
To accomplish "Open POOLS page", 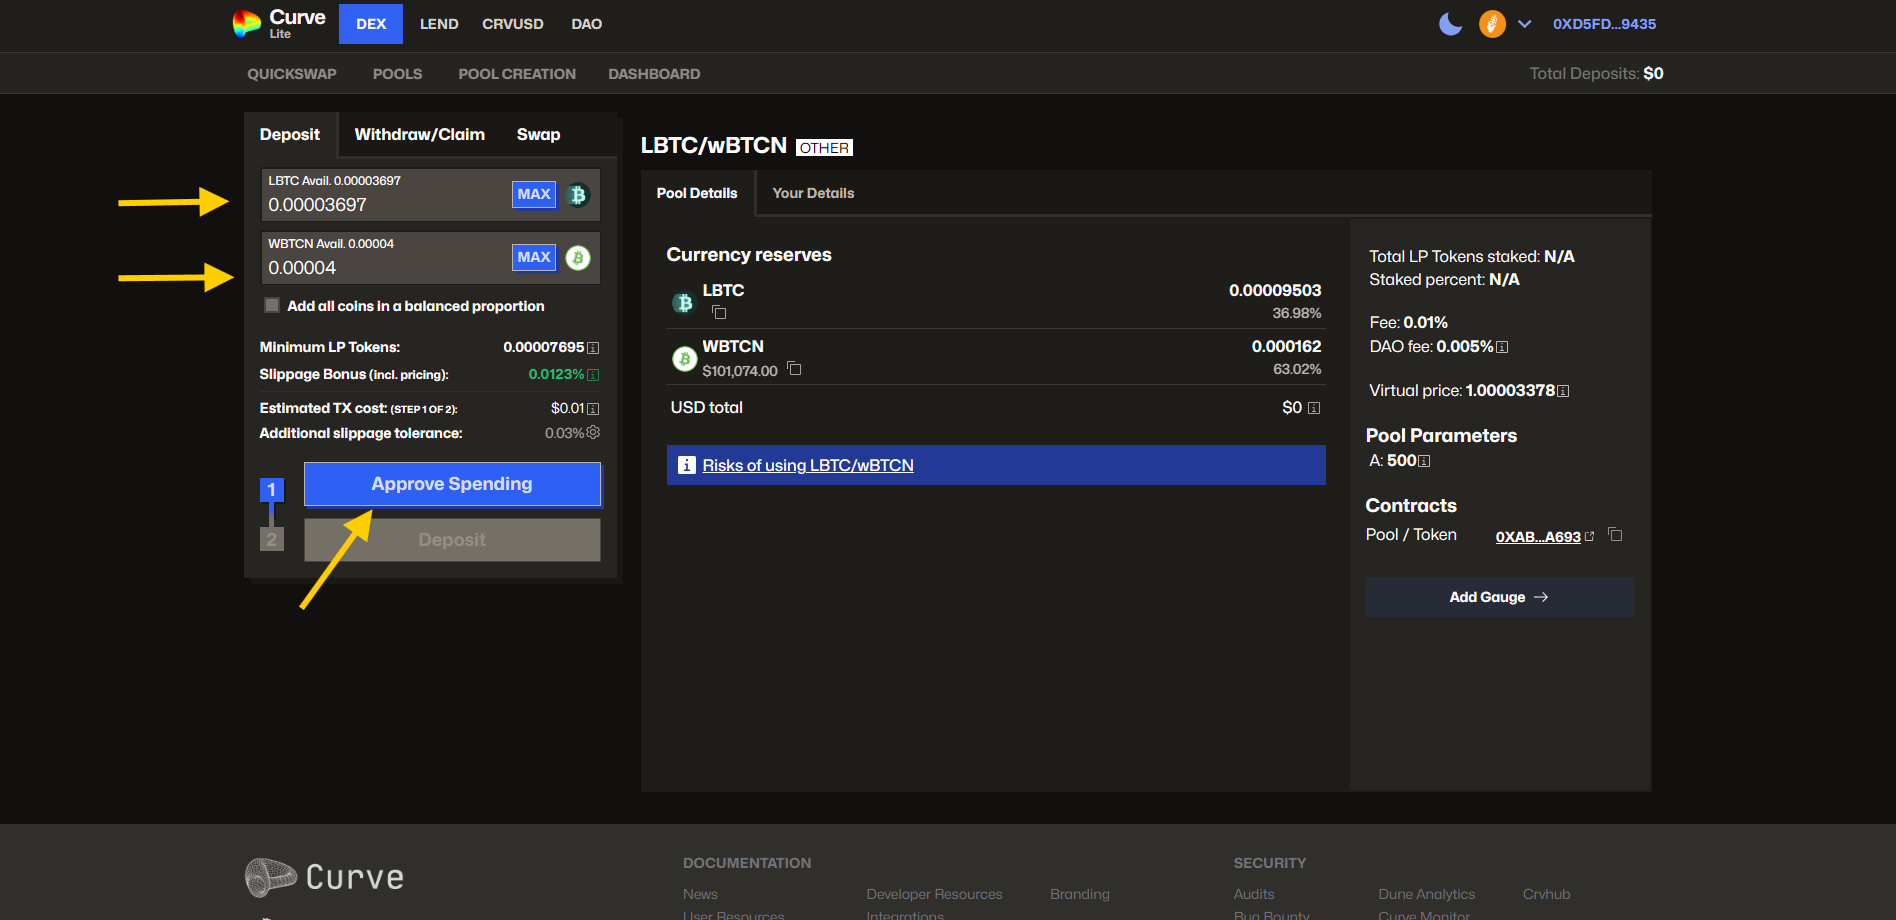I will 398,74.
